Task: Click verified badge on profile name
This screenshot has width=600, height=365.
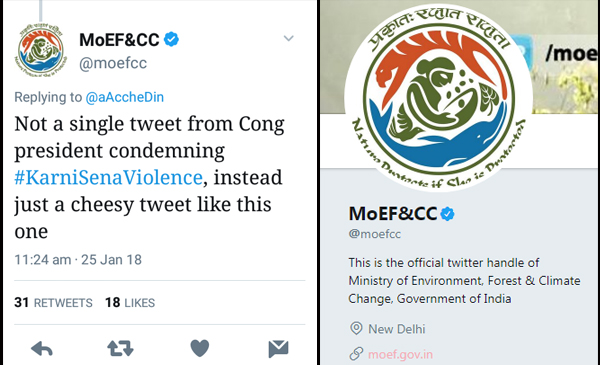Action: pos(447,214)
